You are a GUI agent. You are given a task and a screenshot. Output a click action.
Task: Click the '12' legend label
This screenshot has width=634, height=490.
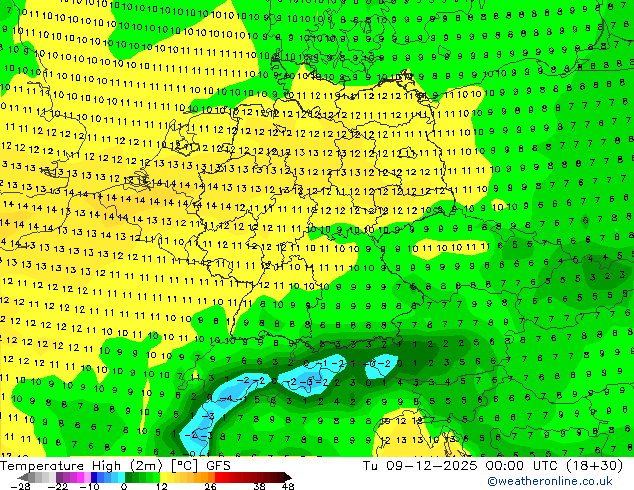[x=162, y=486]
